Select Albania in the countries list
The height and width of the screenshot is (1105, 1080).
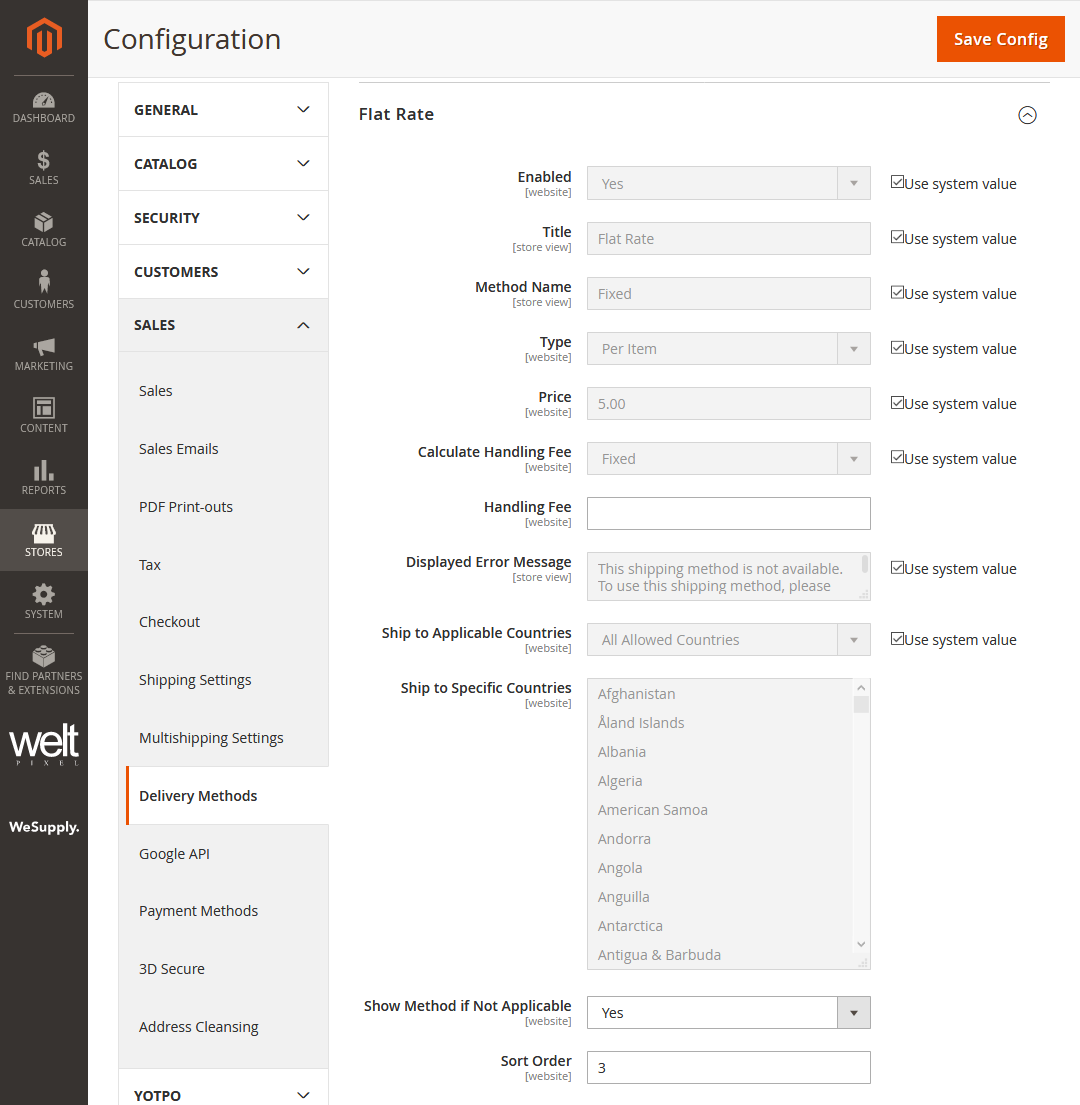[x=720, y=752]
